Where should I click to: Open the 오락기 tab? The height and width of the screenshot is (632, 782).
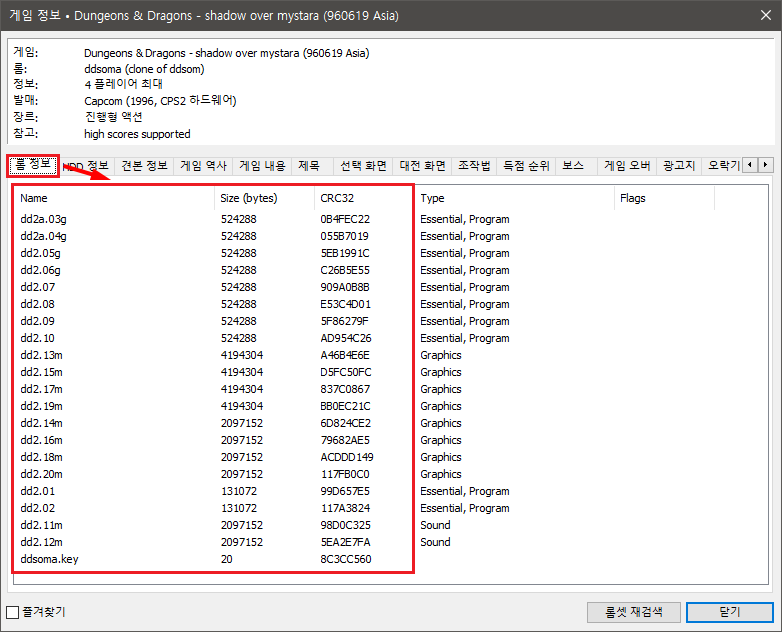[722, 166]
